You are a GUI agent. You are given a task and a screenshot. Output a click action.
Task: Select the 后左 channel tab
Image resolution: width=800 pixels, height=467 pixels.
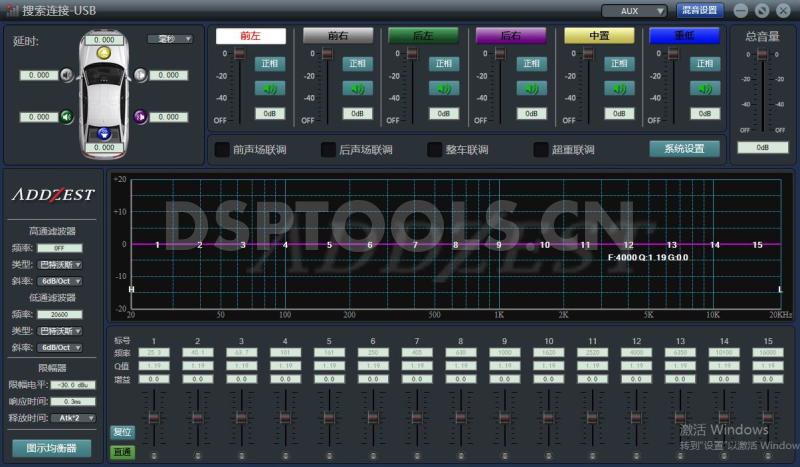click(422, 35)
